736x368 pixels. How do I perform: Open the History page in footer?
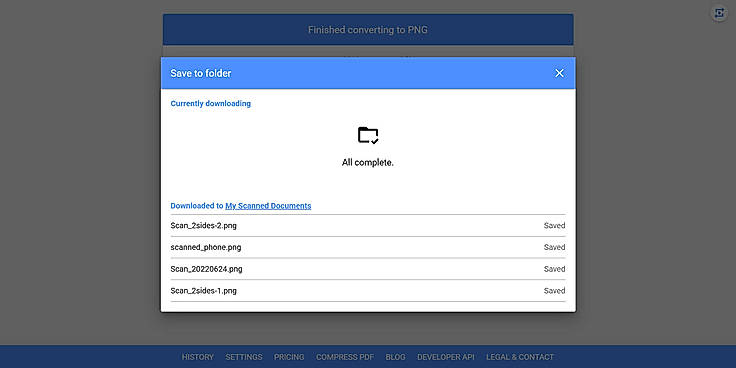(x=198, y=357)
